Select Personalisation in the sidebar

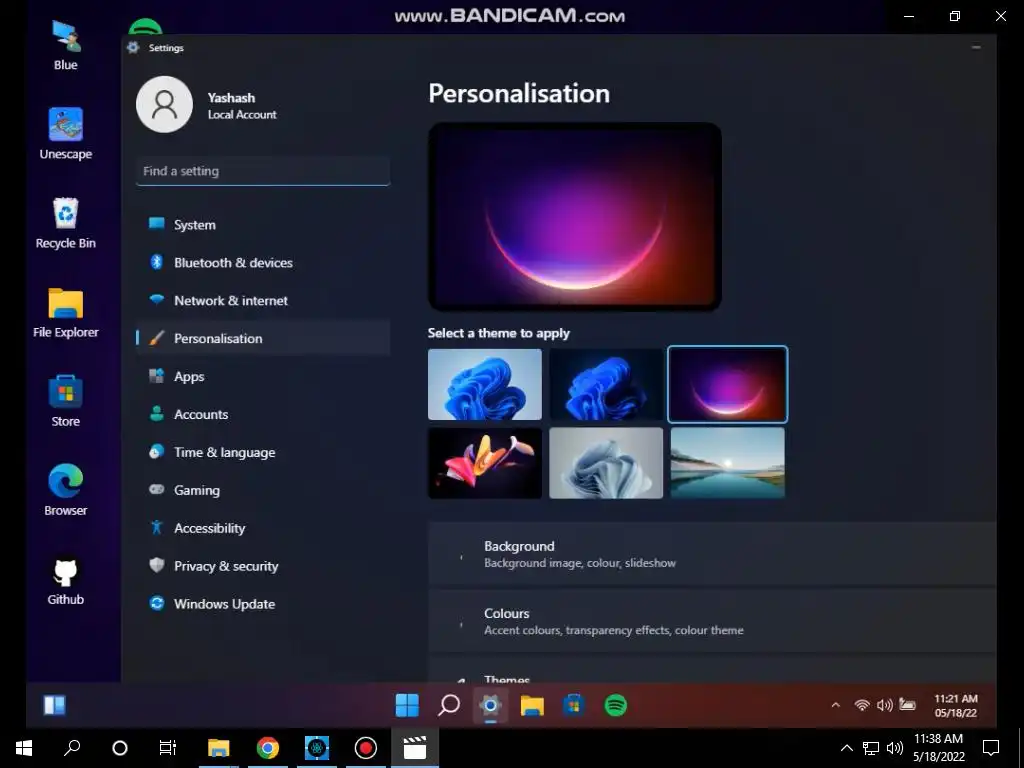(263, 338)
